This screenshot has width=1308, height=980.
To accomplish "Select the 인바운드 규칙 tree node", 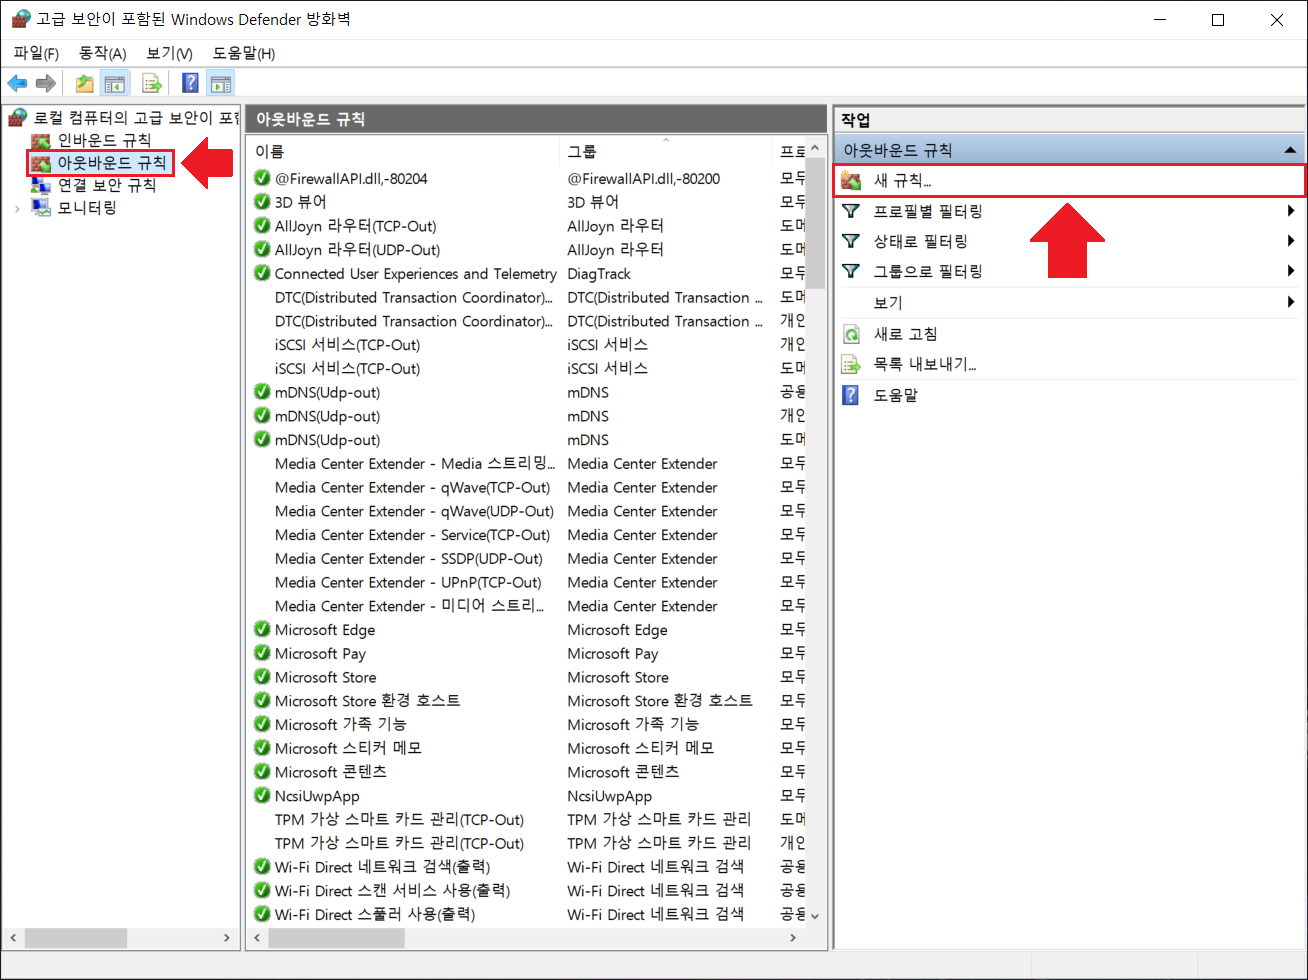I will [x=104, y=140].
